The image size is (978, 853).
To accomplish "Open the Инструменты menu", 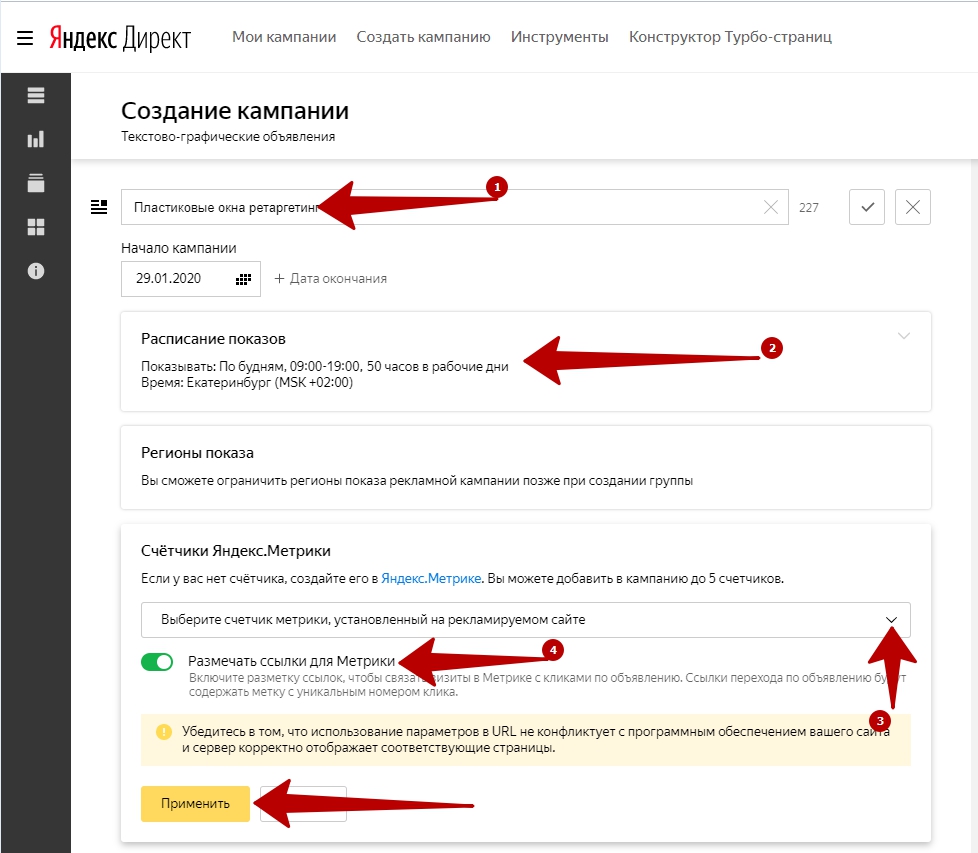I will click(559, 37).
